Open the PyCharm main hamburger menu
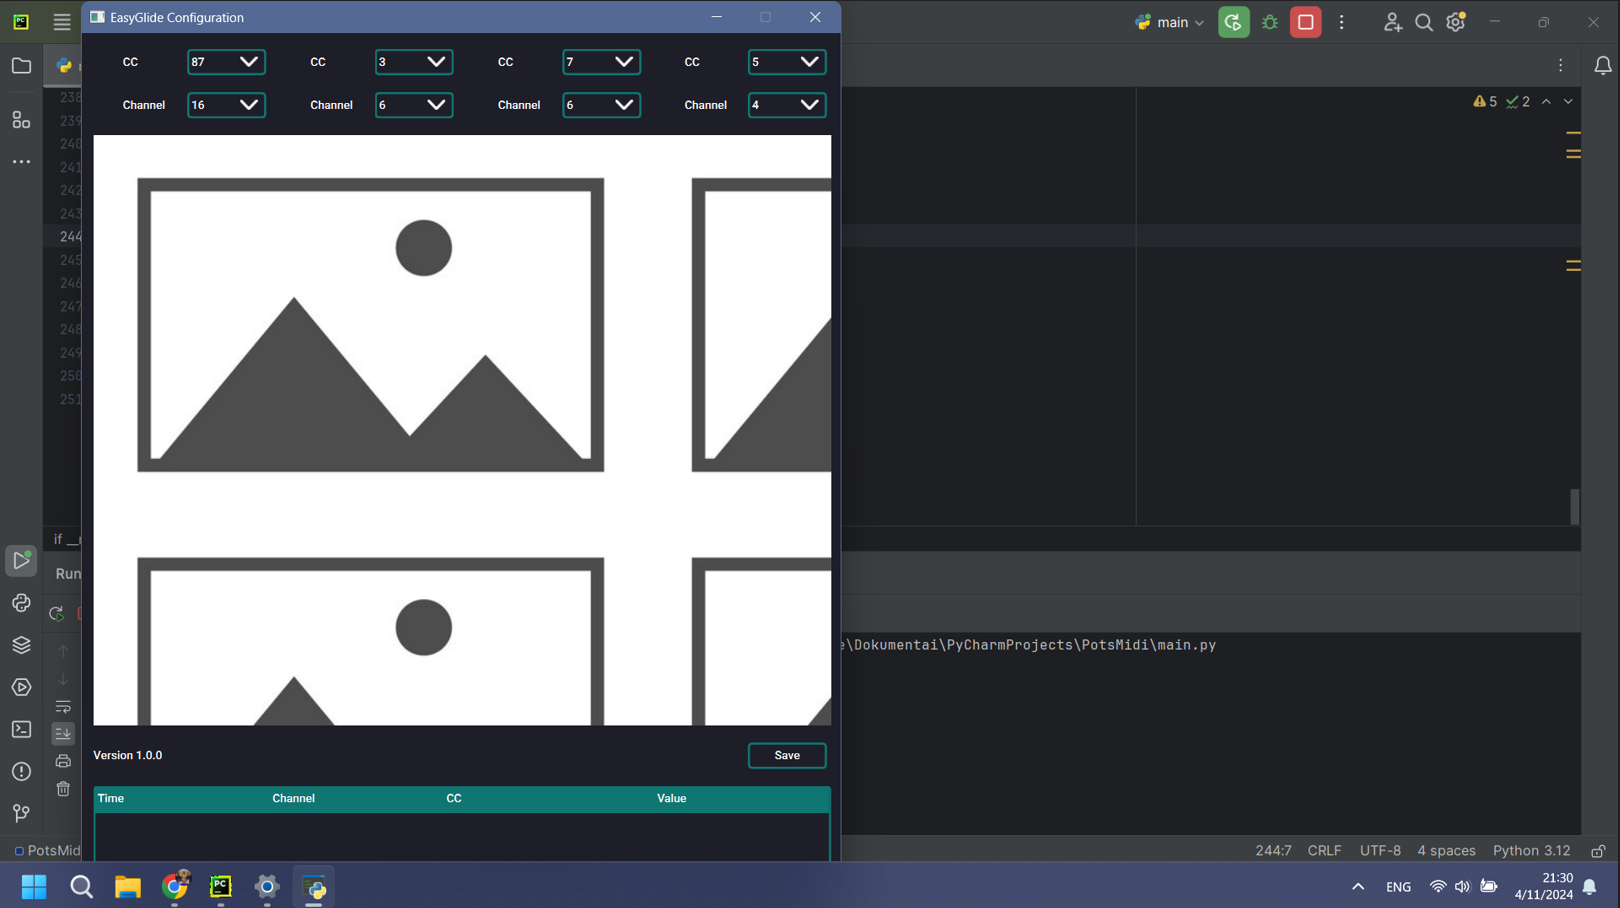This screenshot has width=1620, height=908. pos(62,22)
